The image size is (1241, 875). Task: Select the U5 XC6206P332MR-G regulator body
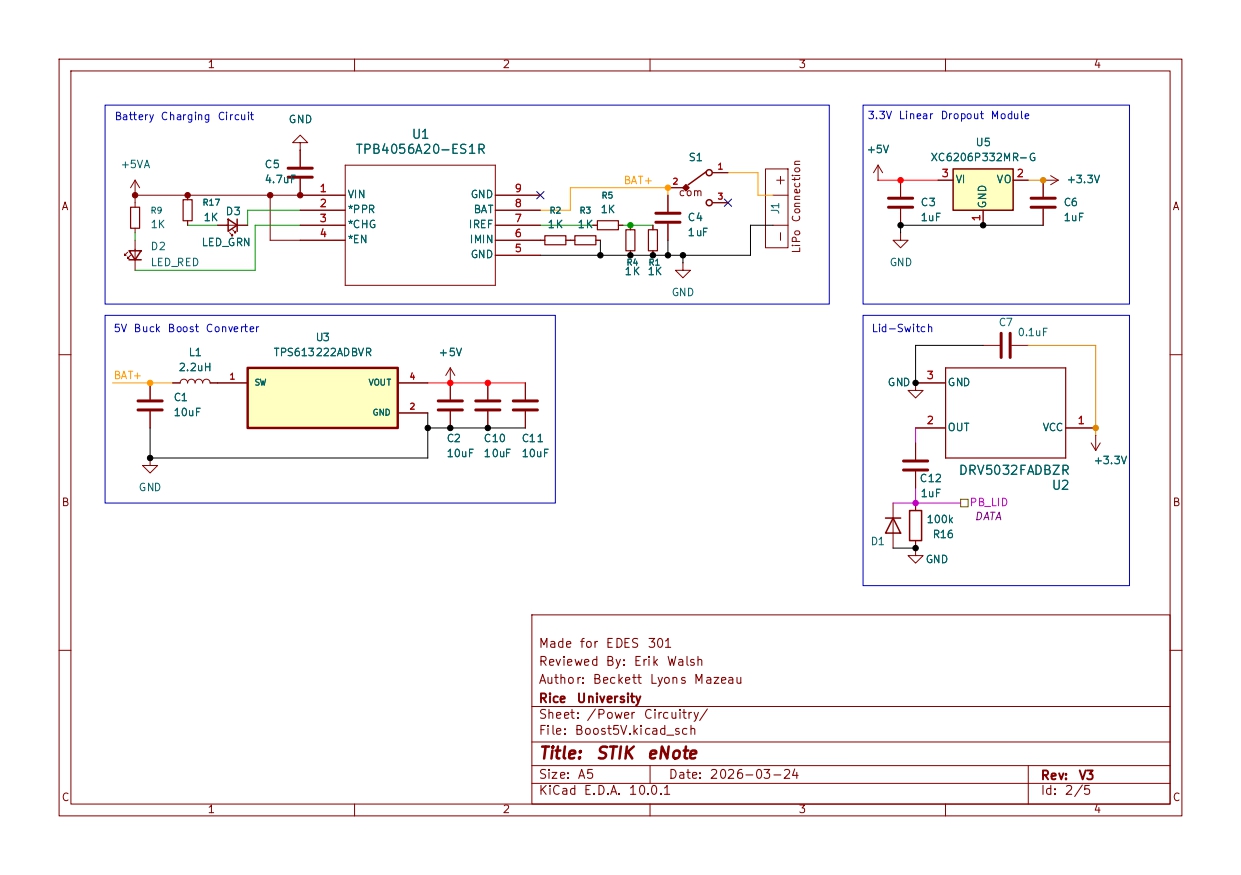(x=982, y=190)
